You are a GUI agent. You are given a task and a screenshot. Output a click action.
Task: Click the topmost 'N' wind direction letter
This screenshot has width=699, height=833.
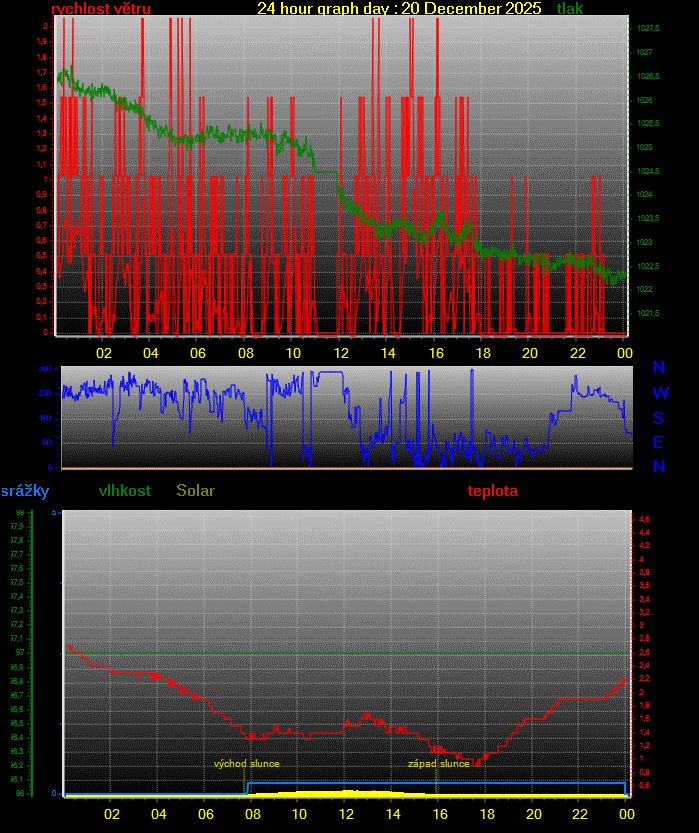[659, 368]
